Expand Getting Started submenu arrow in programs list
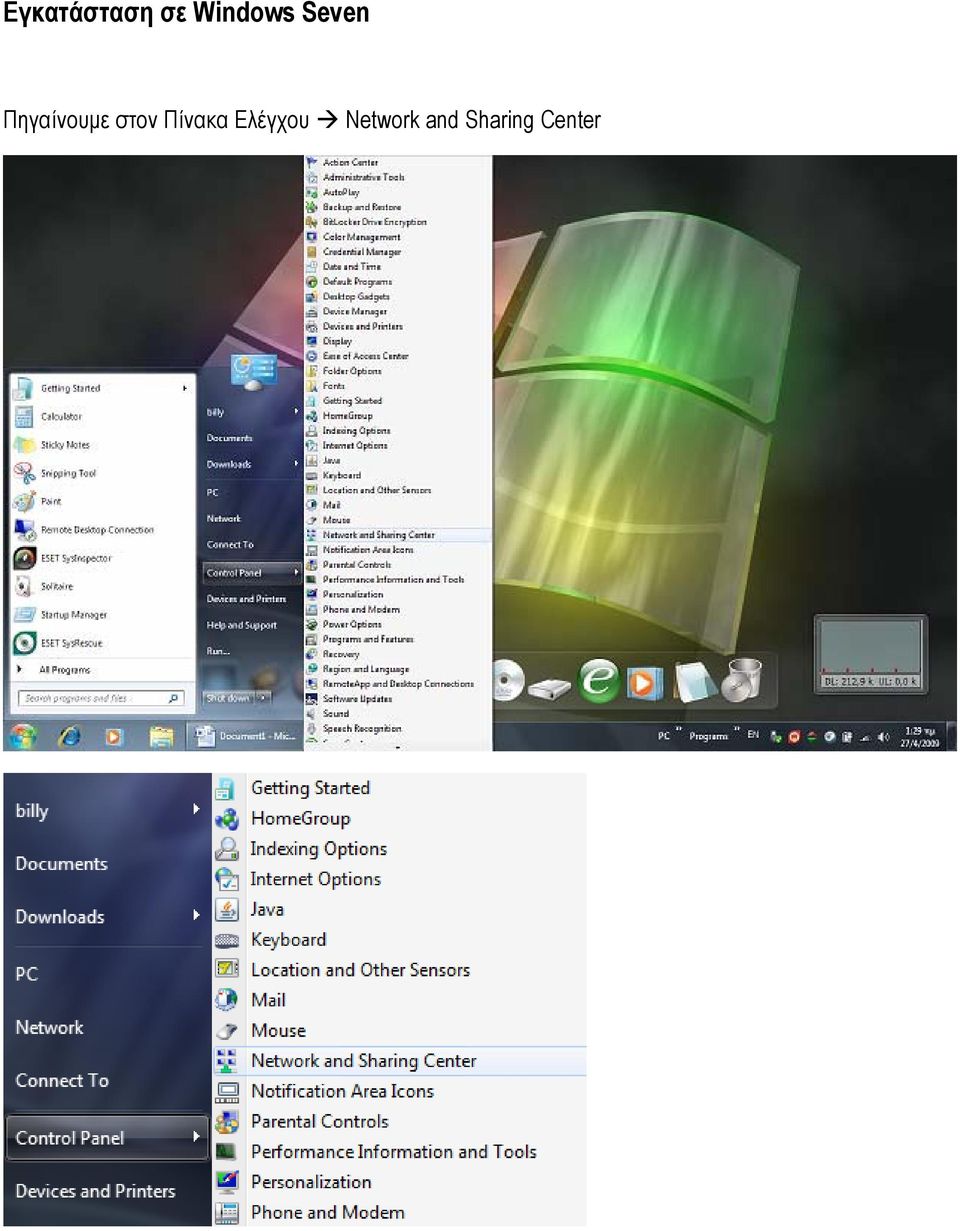This screenshot has height=1231, width=960. pos(186,388)
